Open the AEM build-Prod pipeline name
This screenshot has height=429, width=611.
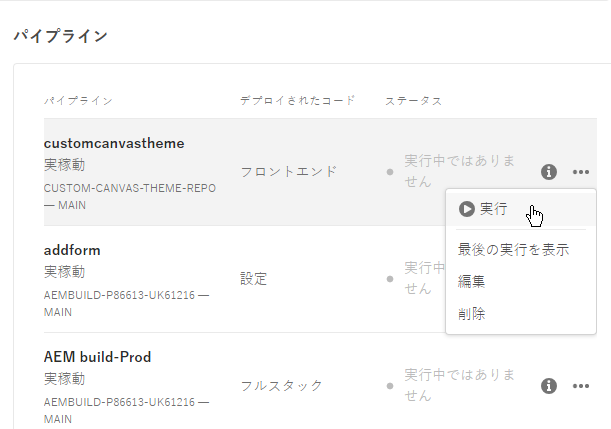97,357
